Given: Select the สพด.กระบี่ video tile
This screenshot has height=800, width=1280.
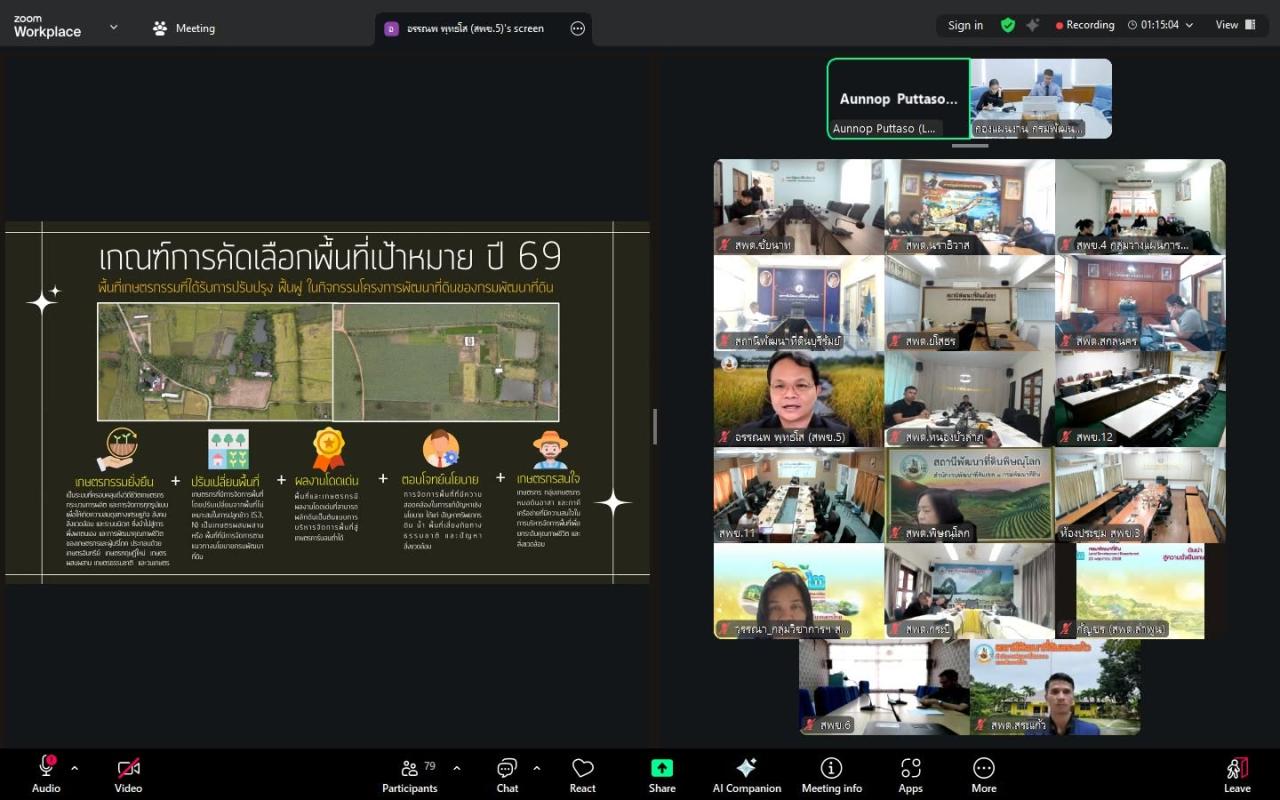Looking at the screenshot, I should click(x=970, y=591).
